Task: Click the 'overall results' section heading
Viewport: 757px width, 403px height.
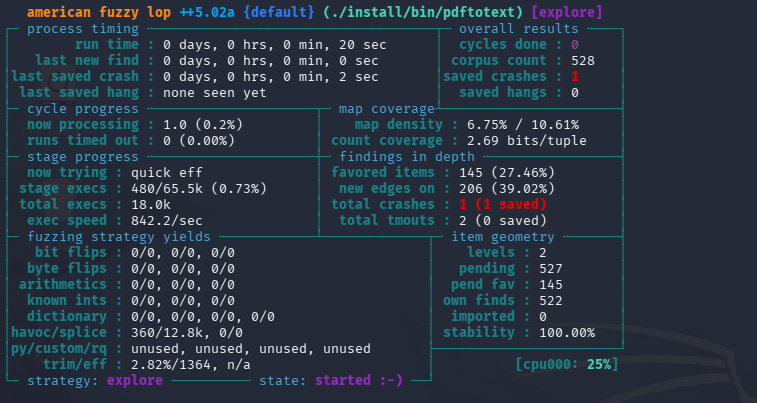Action: coord(519,29)
